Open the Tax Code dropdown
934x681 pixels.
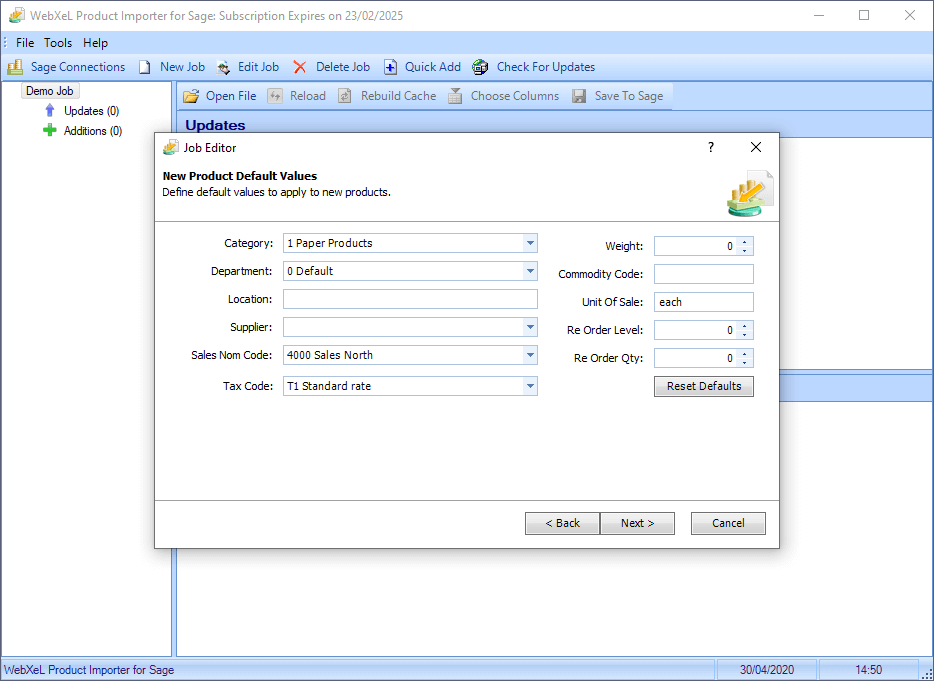click(530, 386)
